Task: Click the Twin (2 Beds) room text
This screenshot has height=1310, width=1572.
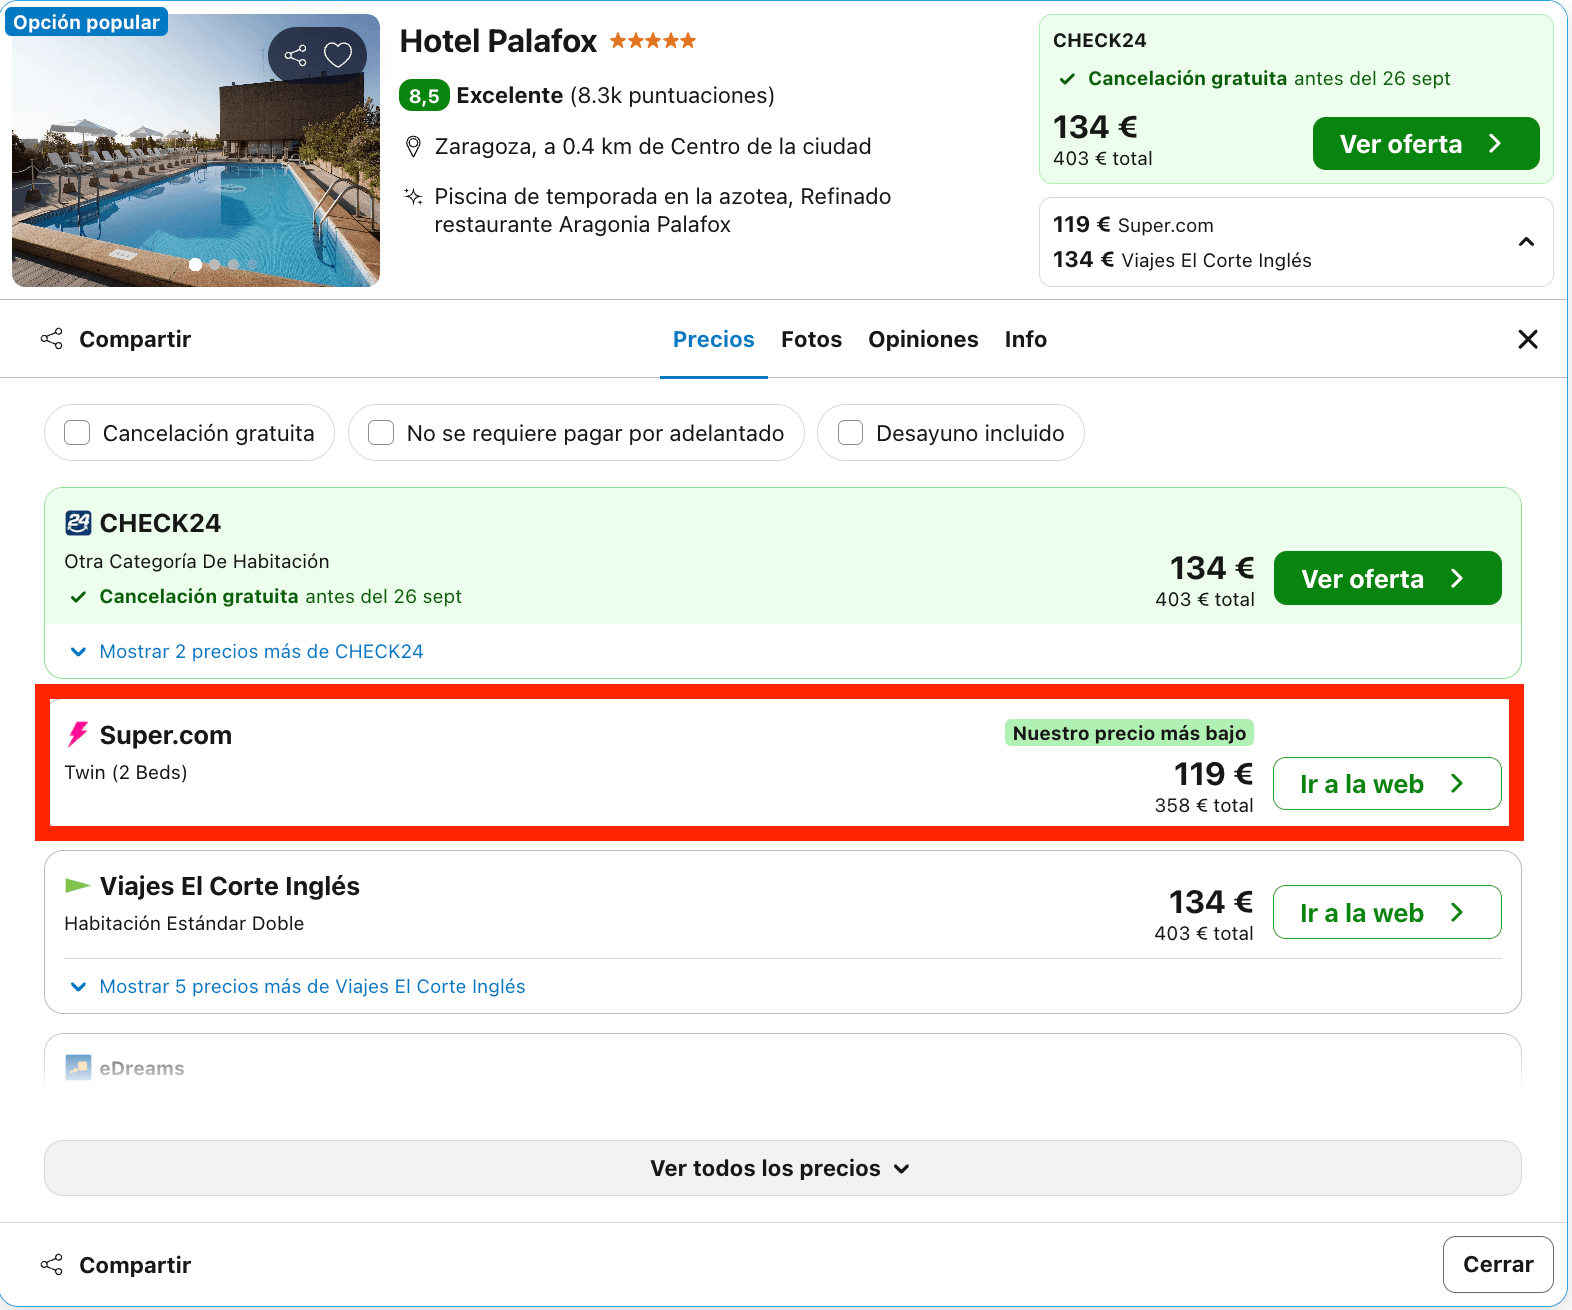Action: (x=126, y=773)
